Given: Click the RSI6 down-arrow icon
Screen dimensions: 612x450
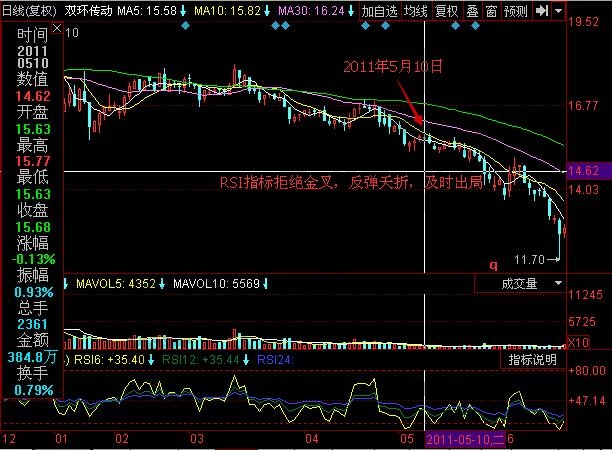Looking at the screenshot, I should pos(150,359).
